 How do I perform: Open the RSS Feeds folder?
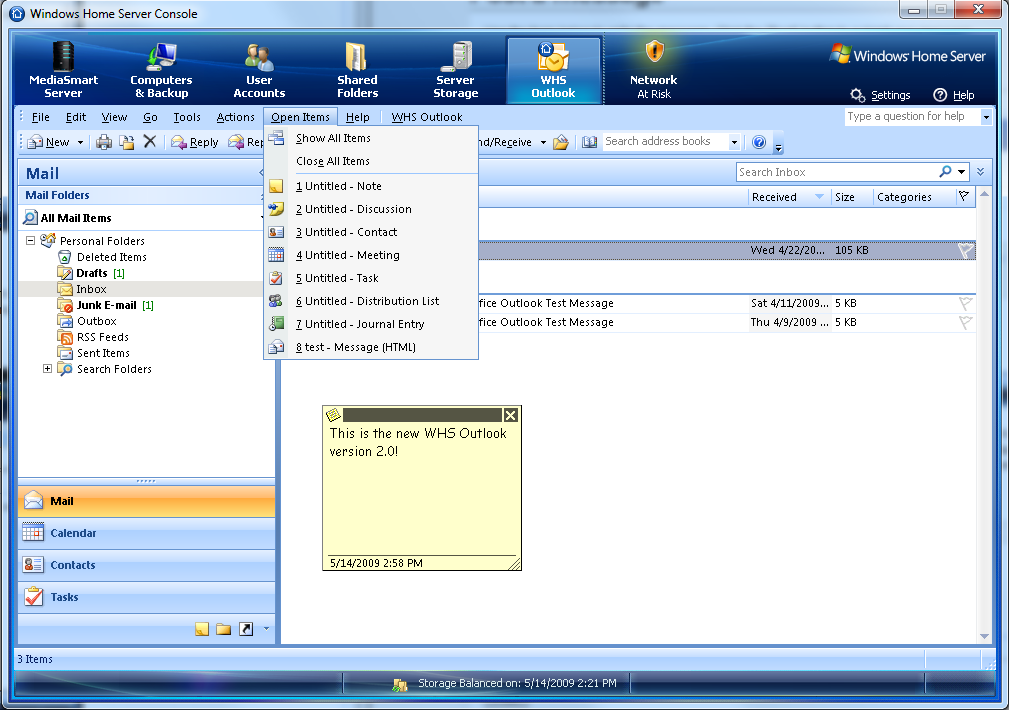[x=102, y=337]
